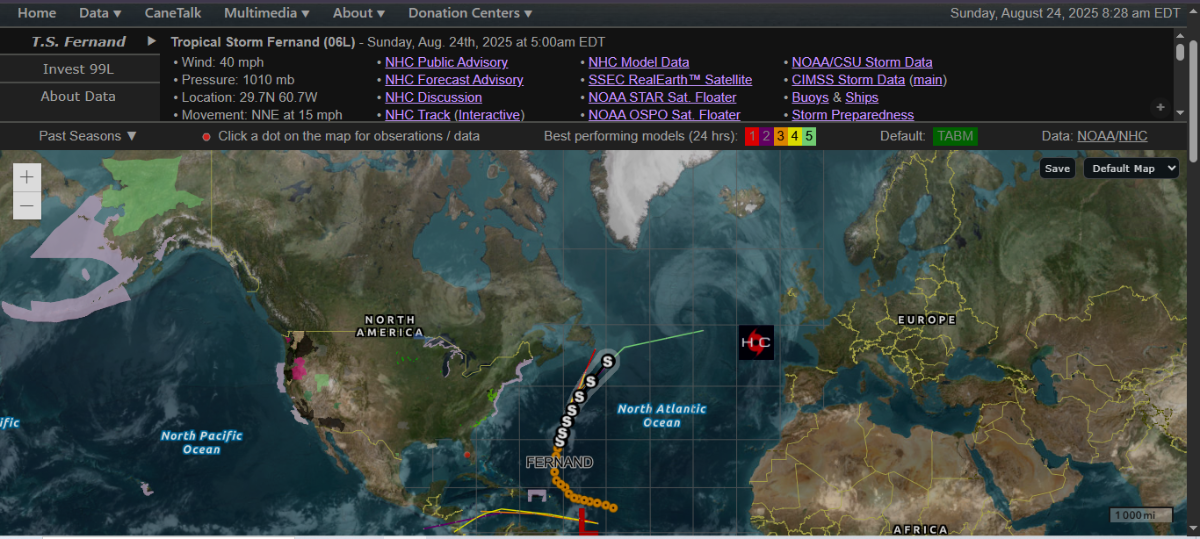Open the NOAA data source link

(x=1095, y=136)
